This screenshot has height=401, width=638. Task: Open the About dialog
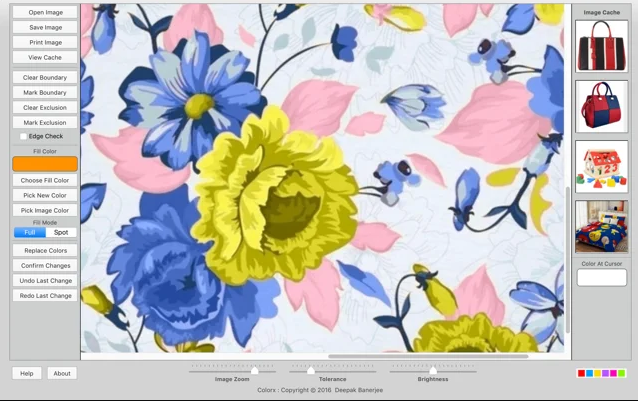[x=62, y=373]
